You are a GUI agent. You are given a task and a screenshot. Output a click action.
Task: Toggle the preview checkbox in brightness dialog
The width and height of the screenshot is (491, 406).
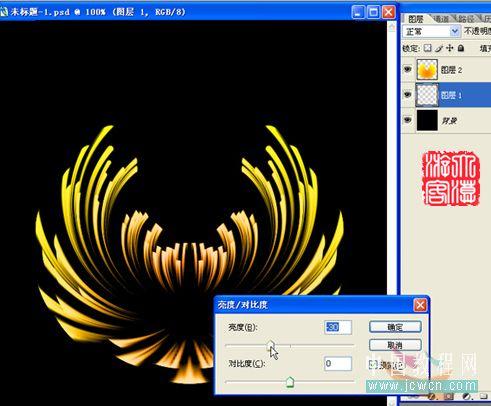tap(372, 365)
